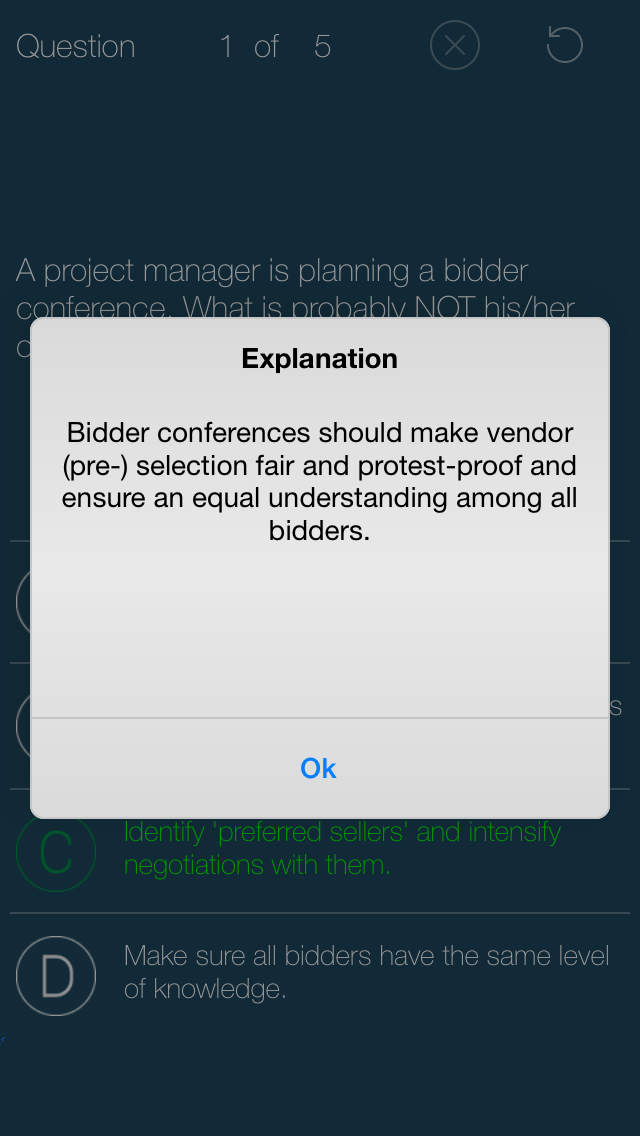Screen dimensions: 640x1136
Task: Click the word 'bidders.' ending the explanation
Action: click(320, 531)
